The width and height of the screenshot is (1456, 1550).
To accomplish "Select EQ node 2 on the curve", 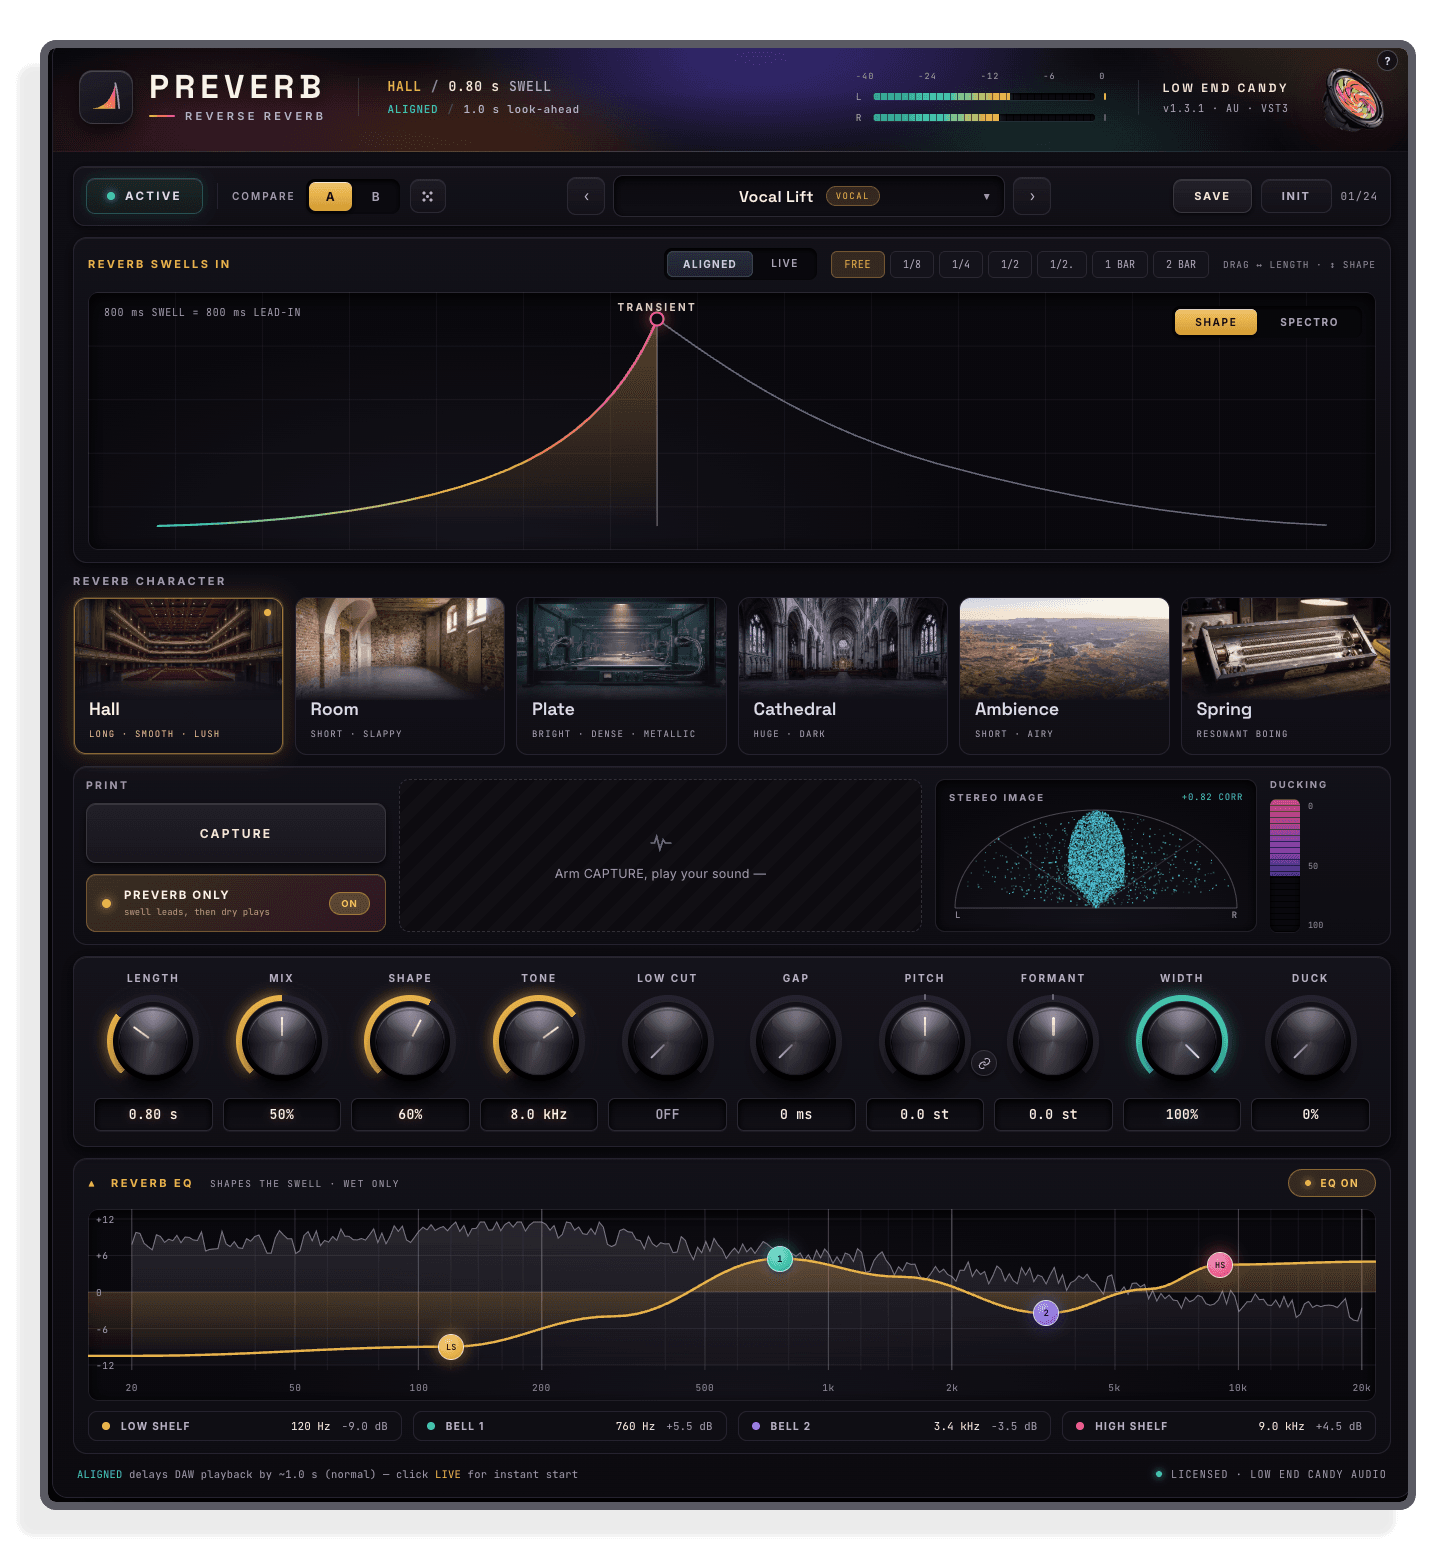I will 1045,1313.
